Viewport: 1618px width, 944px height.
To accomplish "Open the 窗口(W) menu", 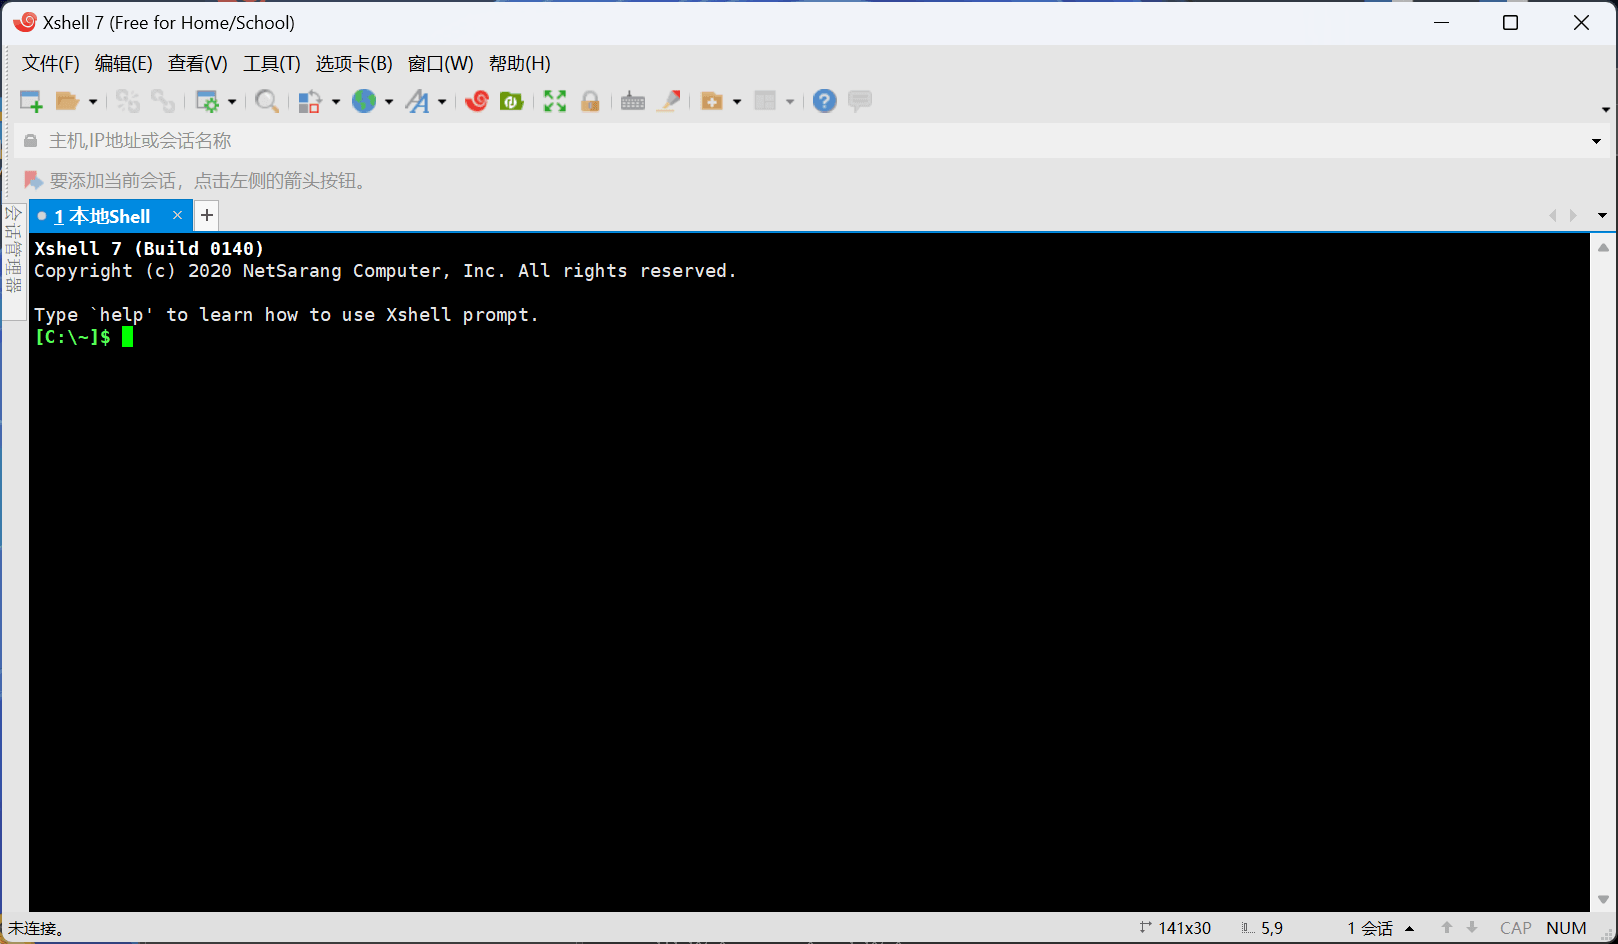I will tap(441, 64).
